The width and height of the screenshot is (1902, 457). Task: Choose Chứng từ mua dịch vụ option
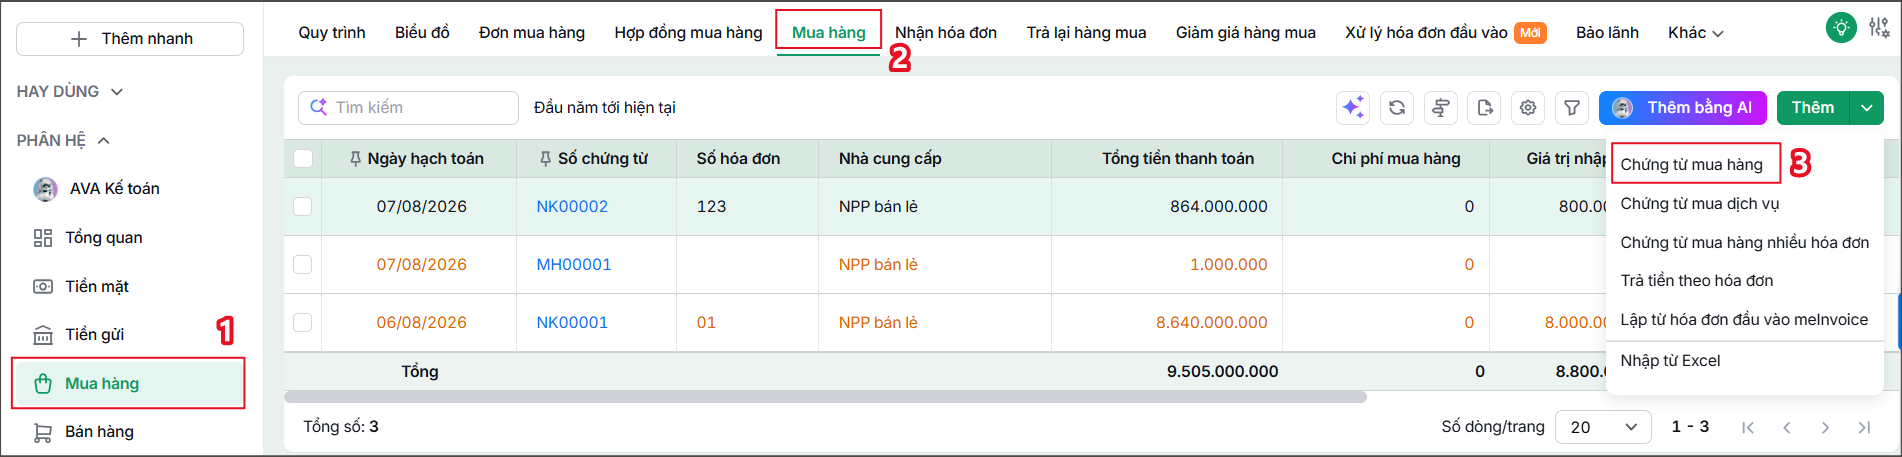click(1700, 203)
